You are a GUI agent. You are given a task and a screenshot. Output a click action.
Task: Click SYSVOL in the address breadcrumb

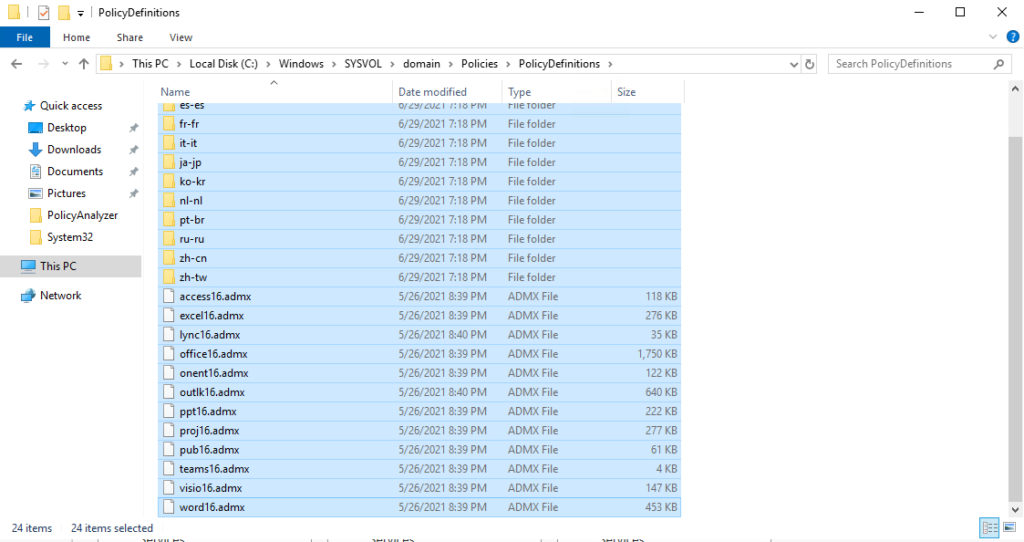(363, 64)
